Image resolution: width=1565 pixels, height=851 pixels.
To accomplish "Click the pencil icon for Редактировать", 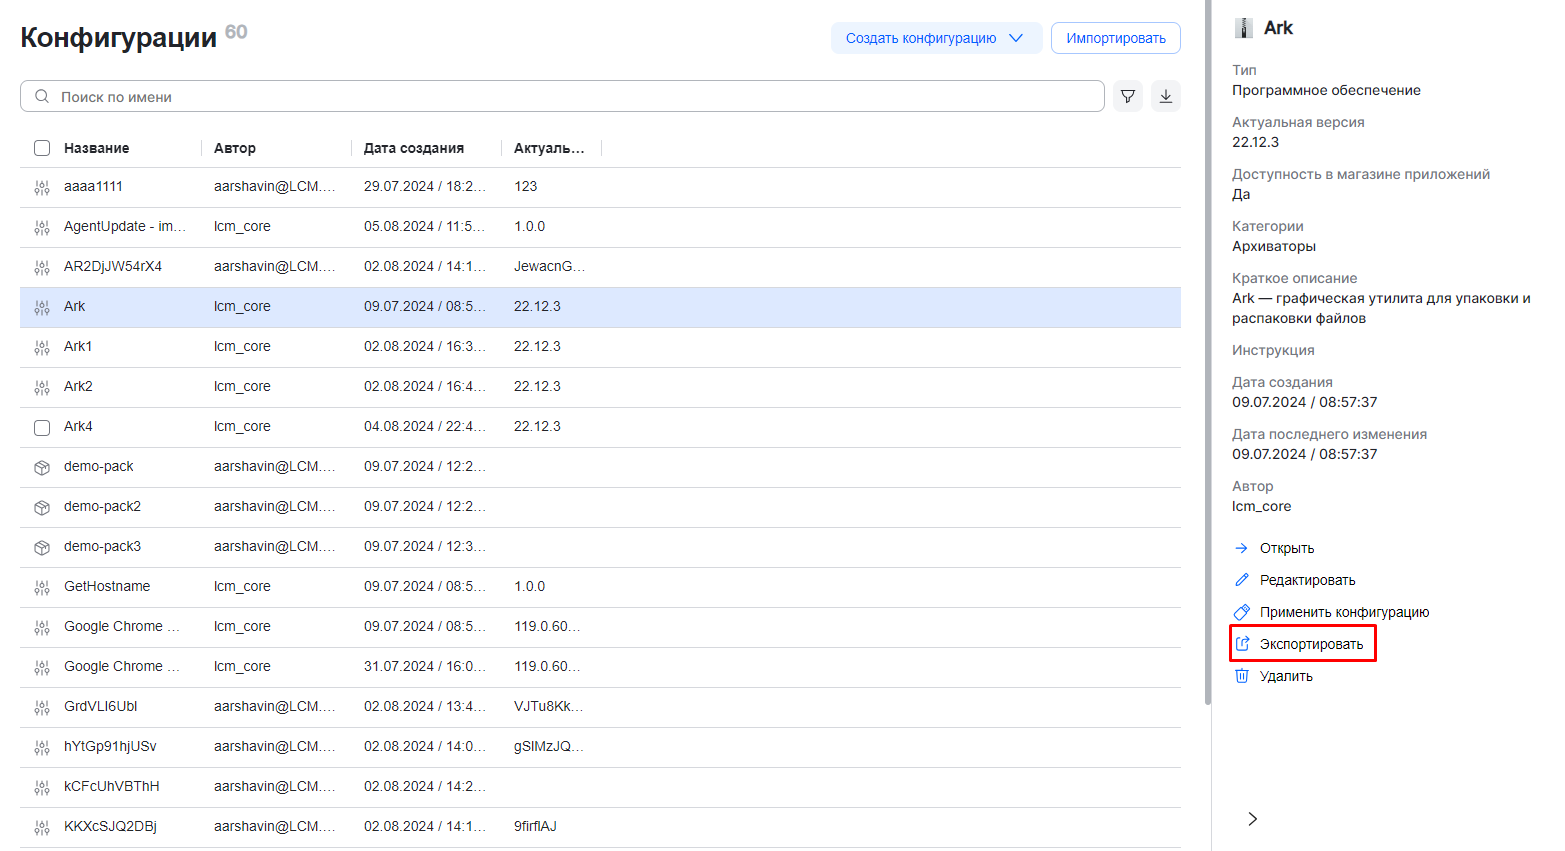I will (x=1242, y=580).
